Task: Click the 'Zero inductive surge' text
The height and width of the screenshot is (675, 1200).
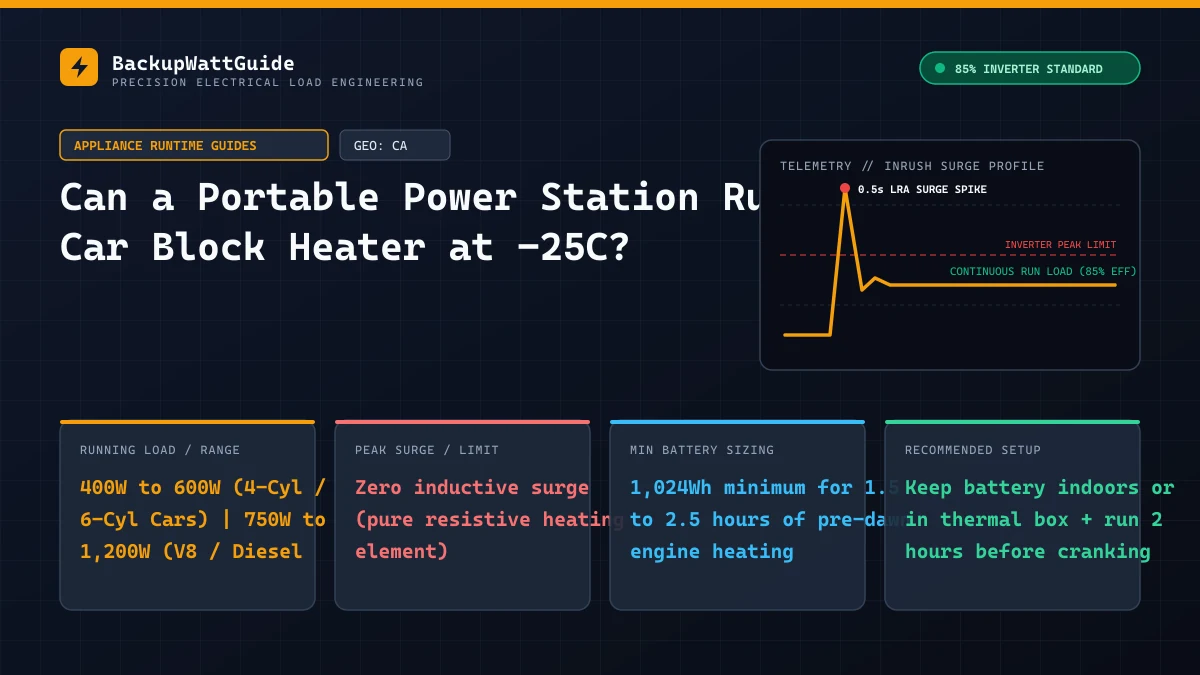Action: point(472,487)
